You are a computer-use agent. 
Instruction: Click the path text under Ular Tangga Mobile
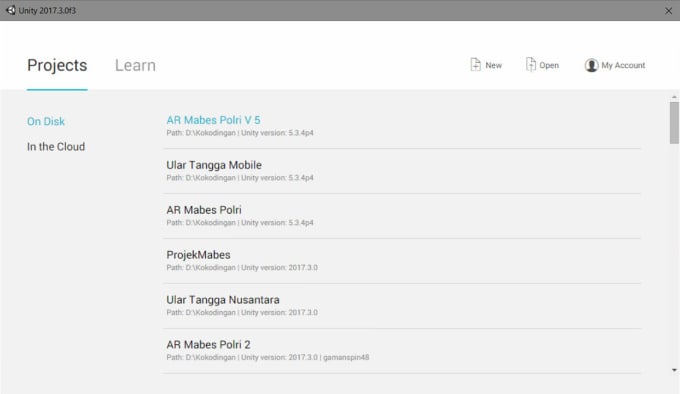coord(240,178)
